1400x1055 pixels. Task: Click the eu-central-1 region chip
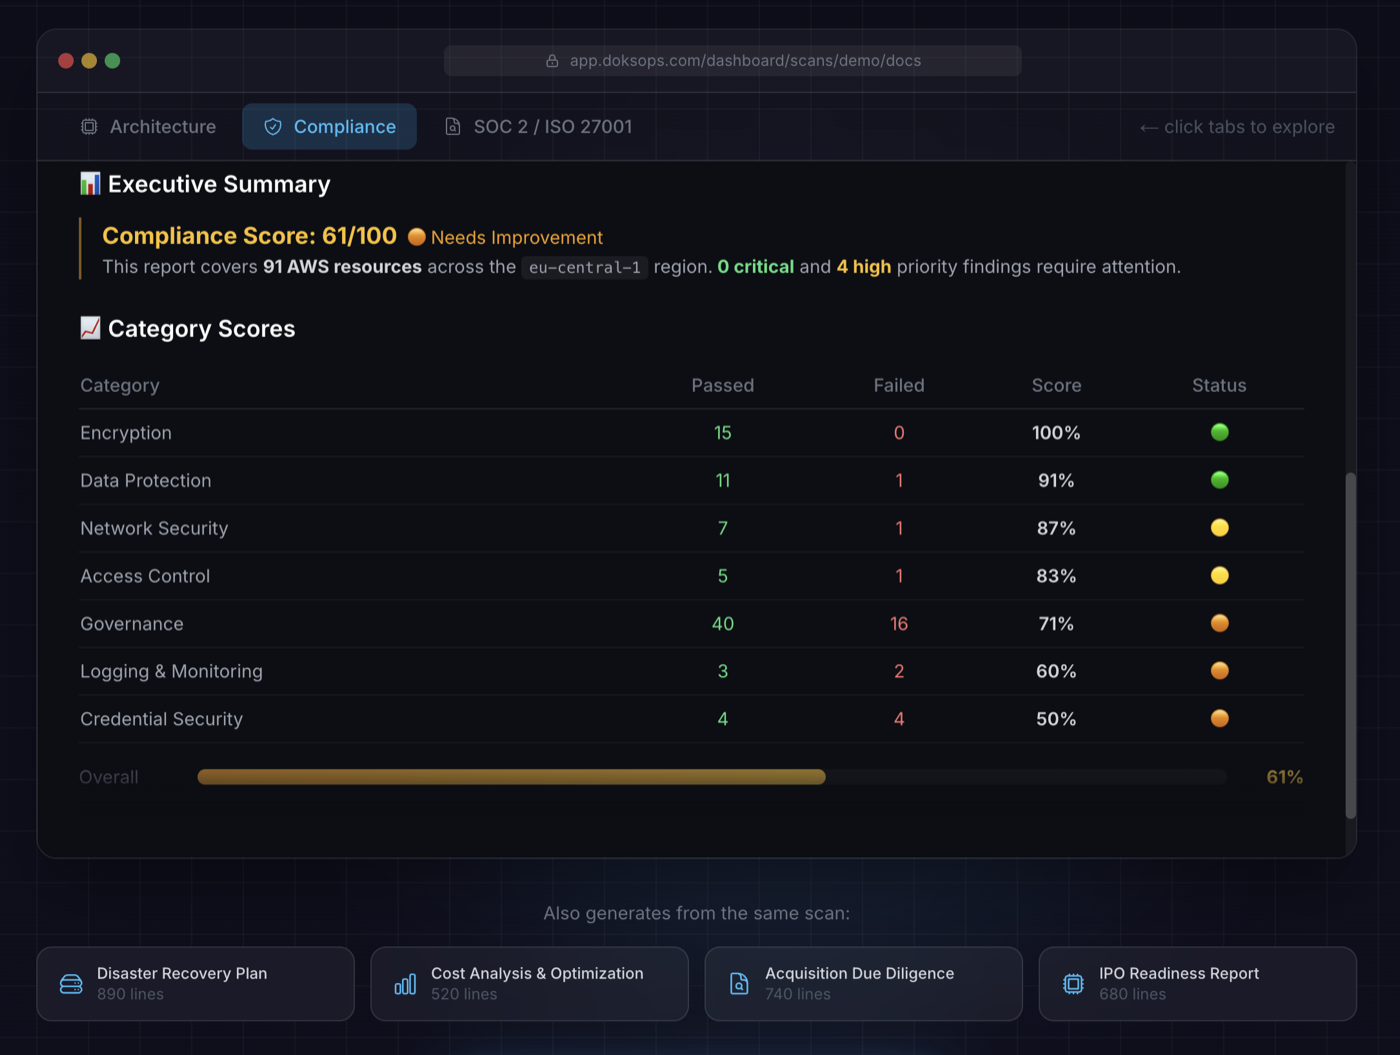[584, 267]
